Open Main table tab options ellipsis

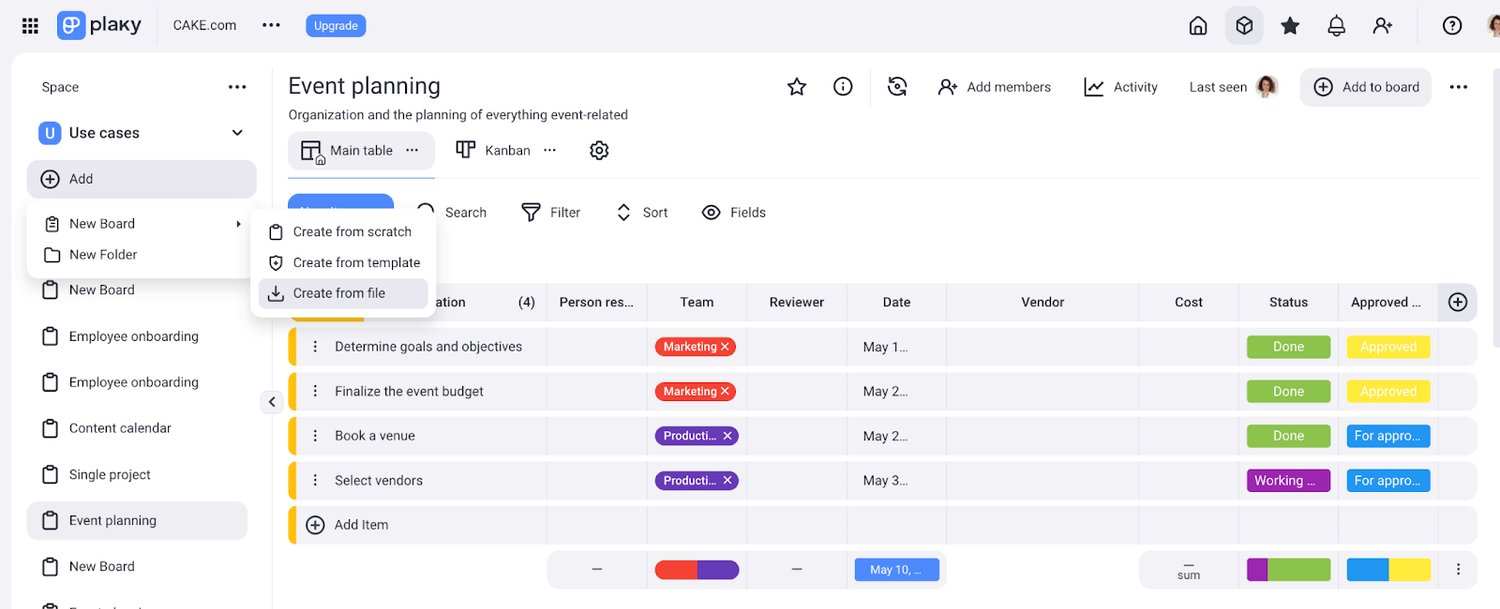pos(412,150)
